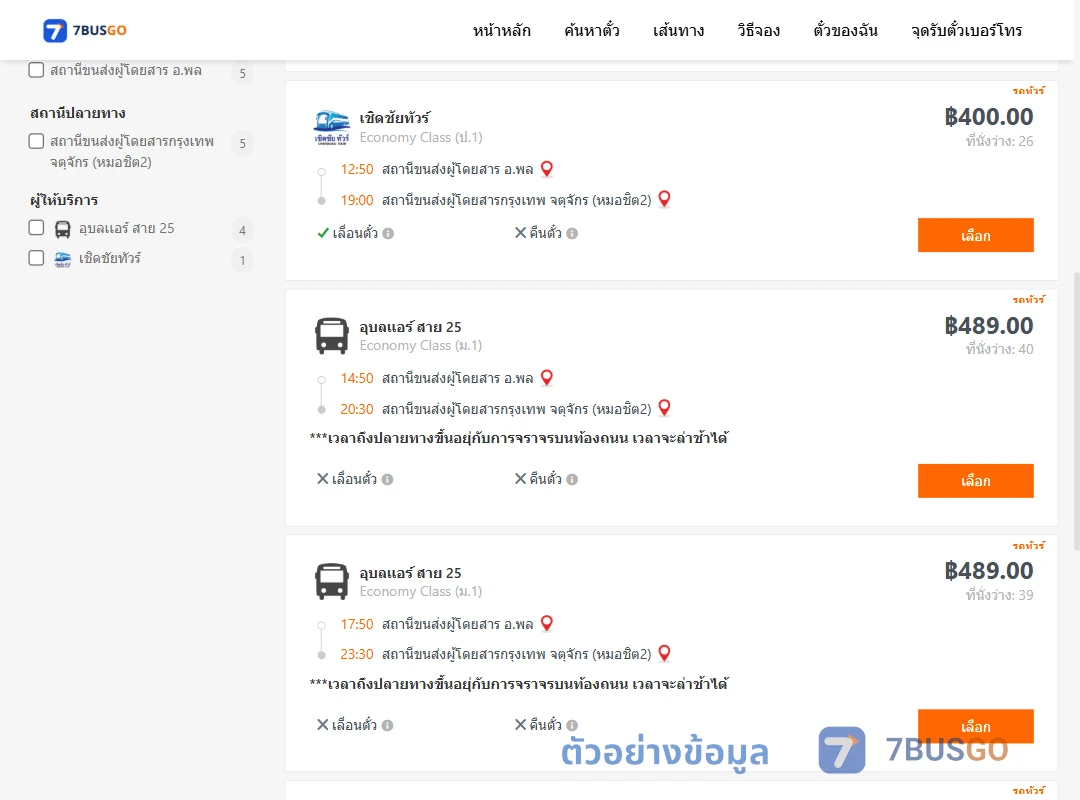Click the 7BUSGO logo in header
The height and width of the screenshot is (800, 1080).
coord(85,30)
